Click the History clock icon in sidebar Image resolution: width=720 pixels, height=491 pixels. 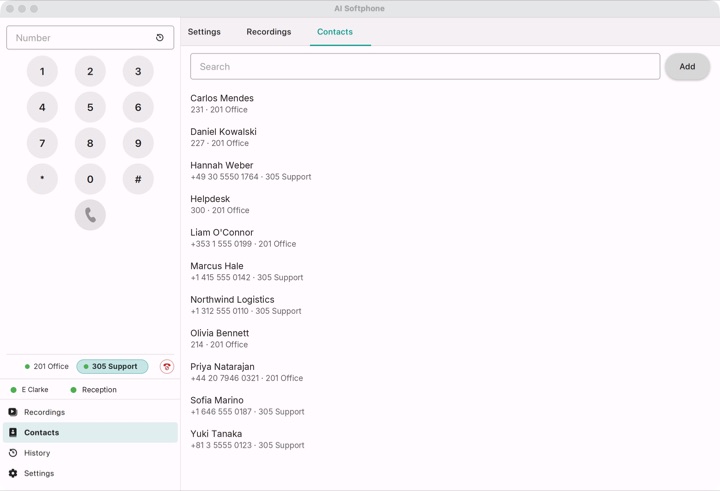point(13,453)
